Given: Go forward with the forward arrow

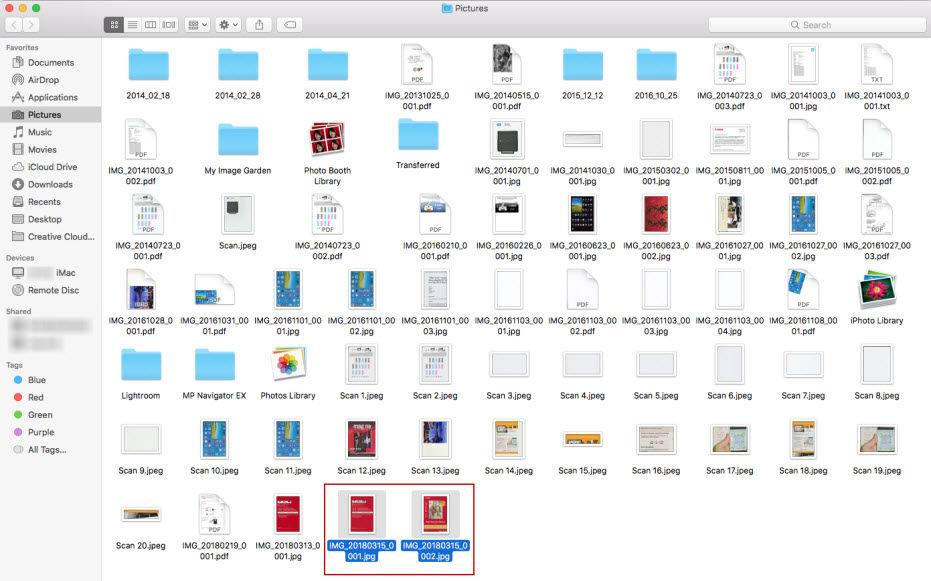Looking at the screenshot, I should point(31,25).
